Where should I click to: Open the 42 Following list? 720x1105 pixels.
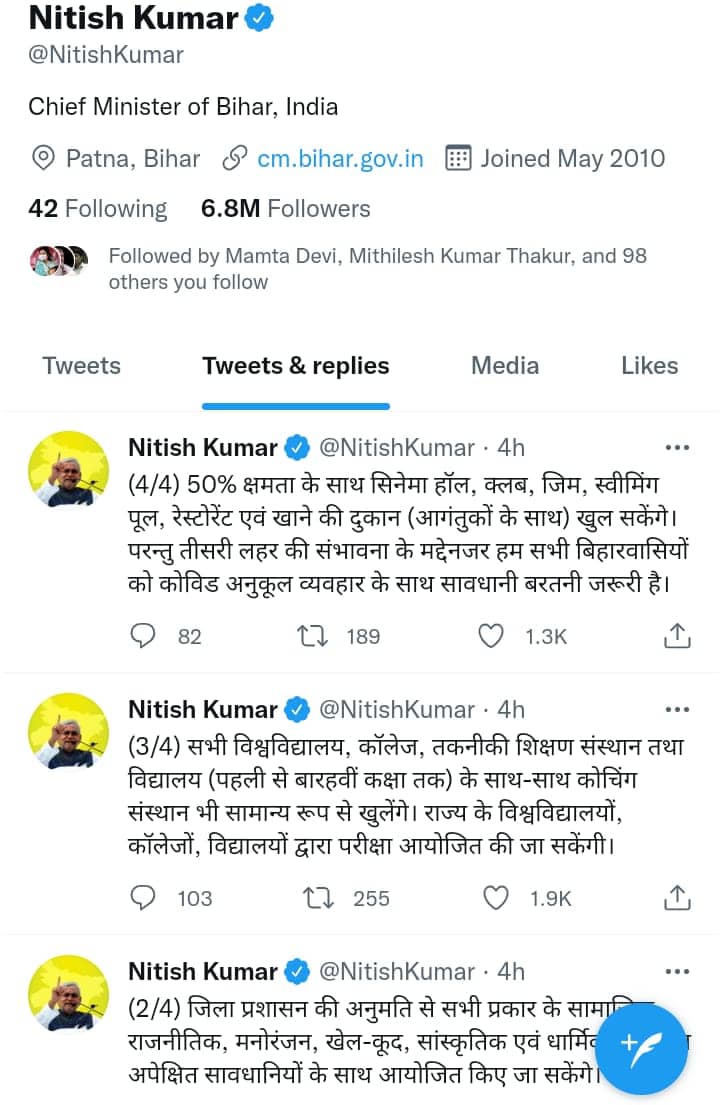point(97,208)
